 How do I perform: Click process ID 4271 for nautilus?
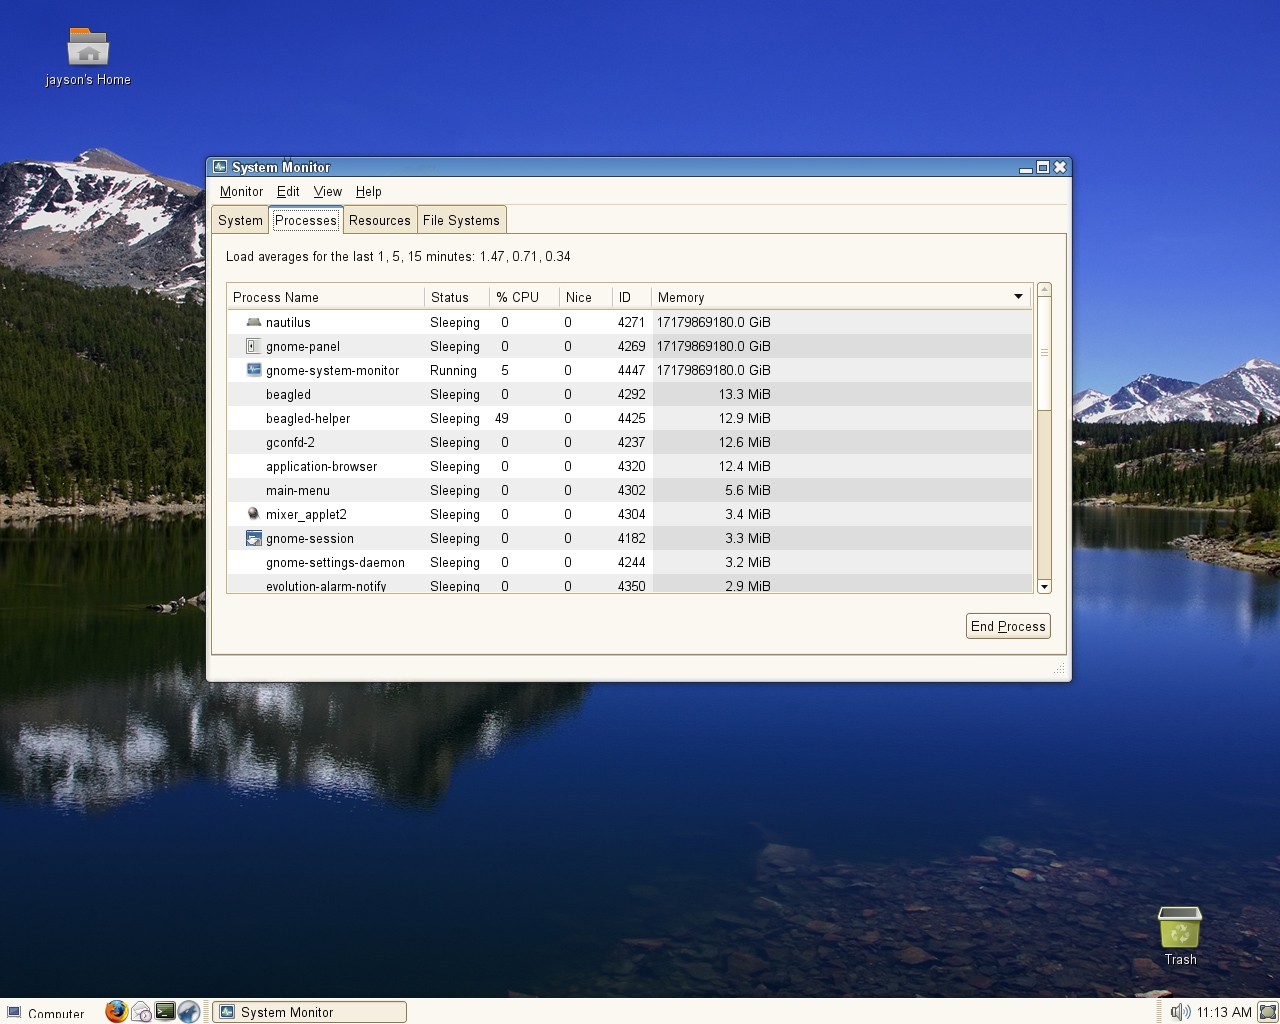click(631, 322)
